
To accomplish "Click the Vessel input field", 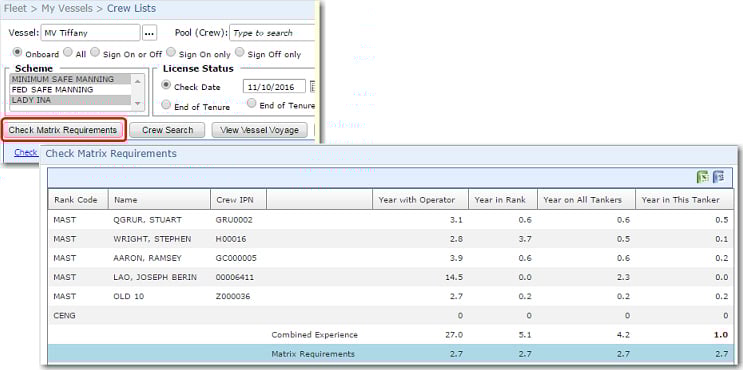I will pyautogui.click(x=91, y=33).
